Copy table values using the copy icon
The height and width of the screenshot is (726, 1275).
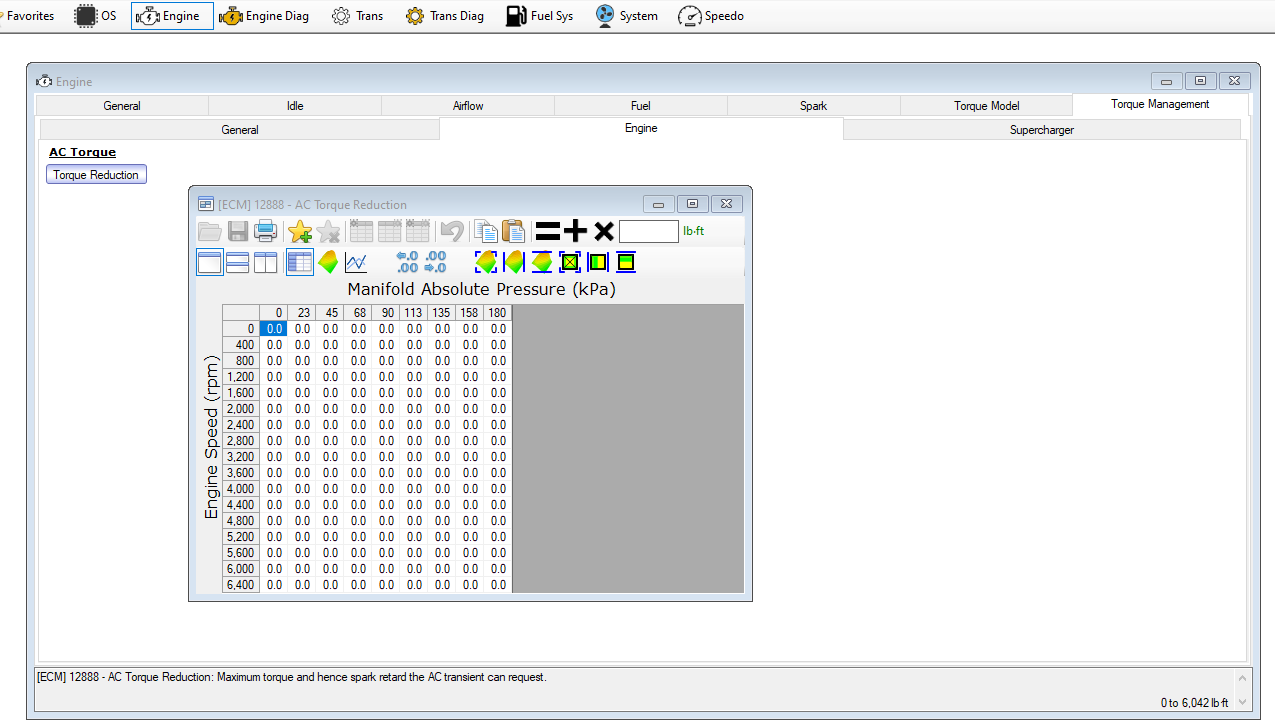coord(485,231)
